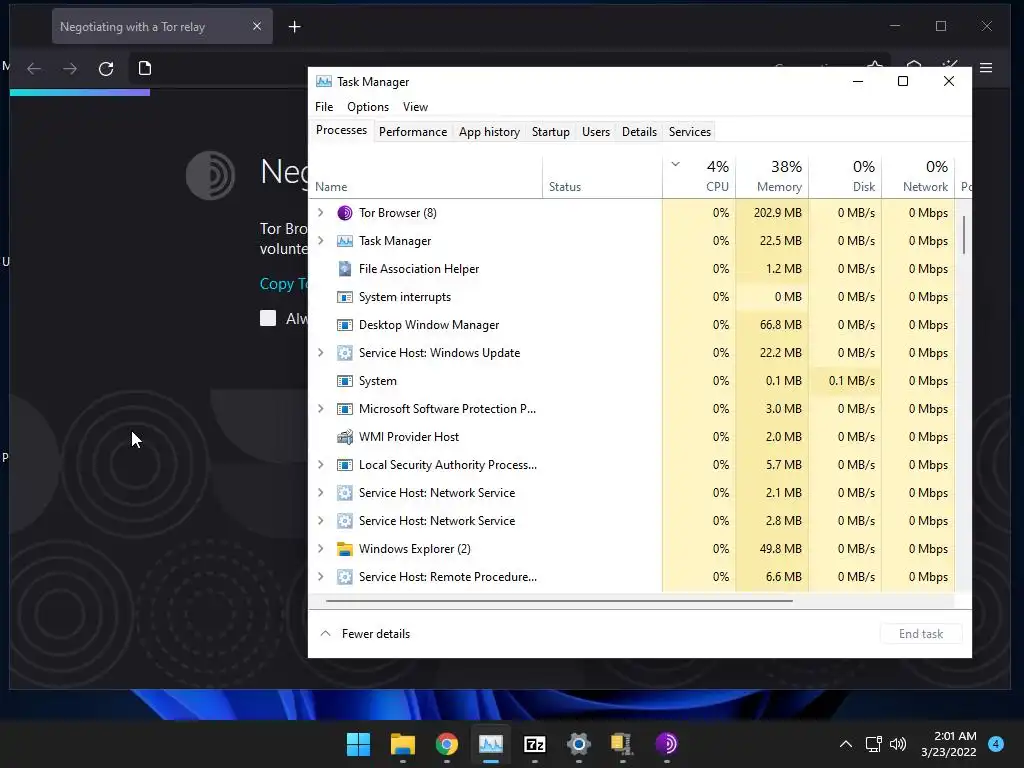1024x768 pixels.
Task: Expand Windows Explorer (2) process group
Action: (x=321, y=549)
